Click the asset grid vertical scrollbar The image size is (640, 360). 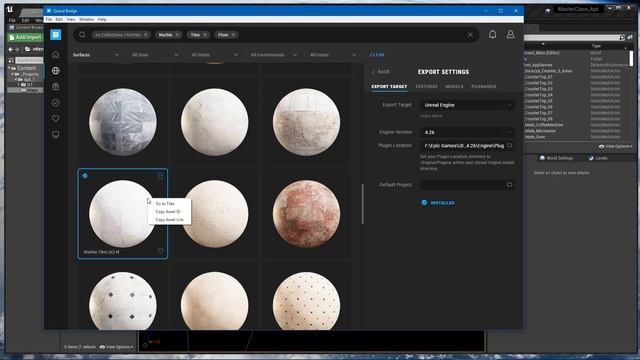[x=362, y=204]
